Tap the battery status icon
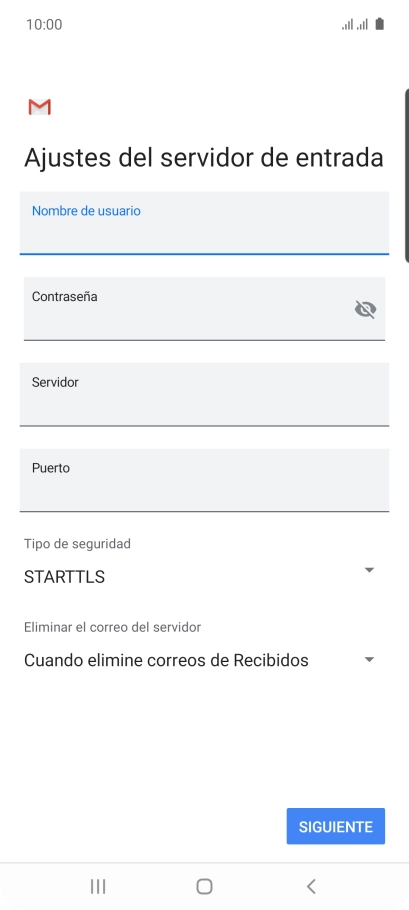Screen dimensions: 409x910 click(x=379, y=24)
